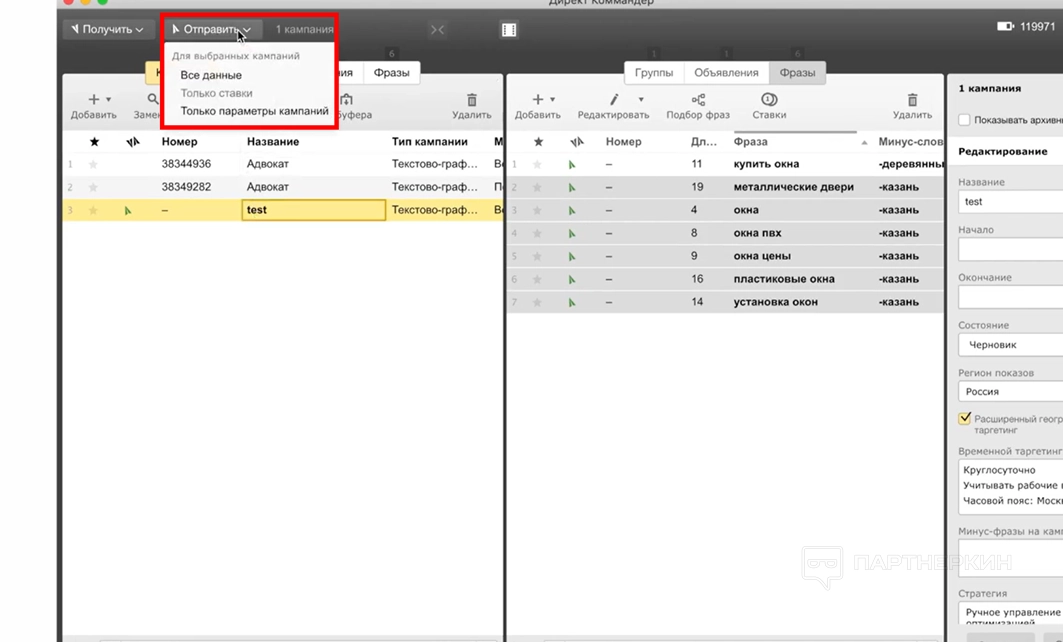Click the Подбор фраз icon
Image resolution: width=1063 pixels, height=642 pixels.
pos(698,100)
